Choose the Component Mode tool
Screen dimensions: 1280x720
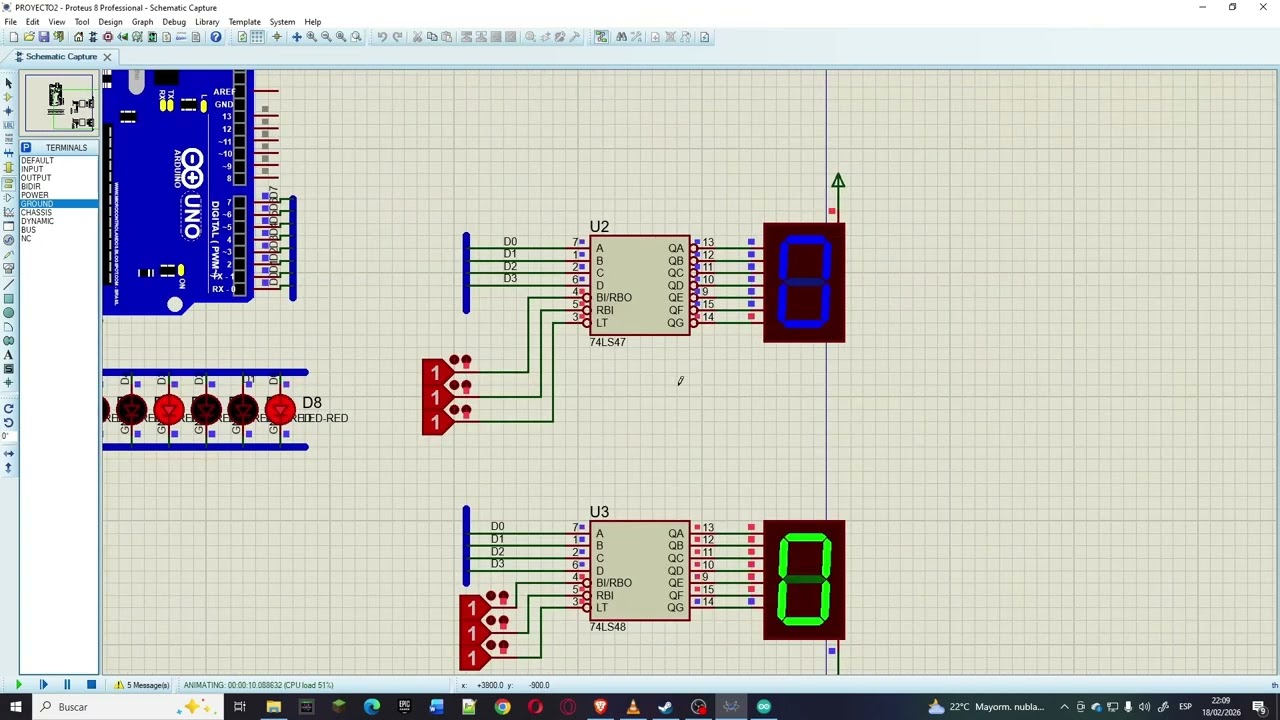tap(9, 97)
